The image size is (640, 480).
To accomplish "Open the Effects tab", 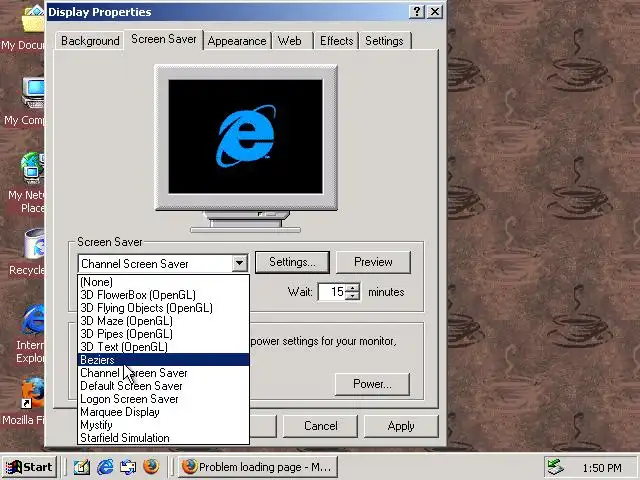I will coord(336,41).
